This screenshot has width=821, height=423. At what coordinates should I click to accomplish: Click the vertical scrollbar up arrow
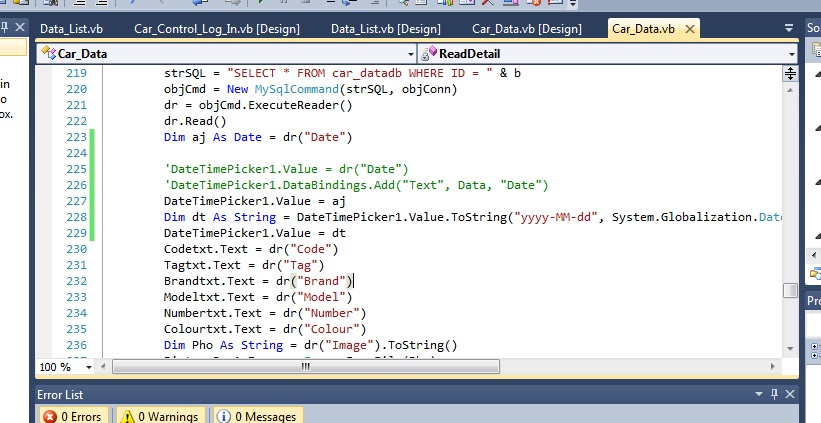pos(790,90)
